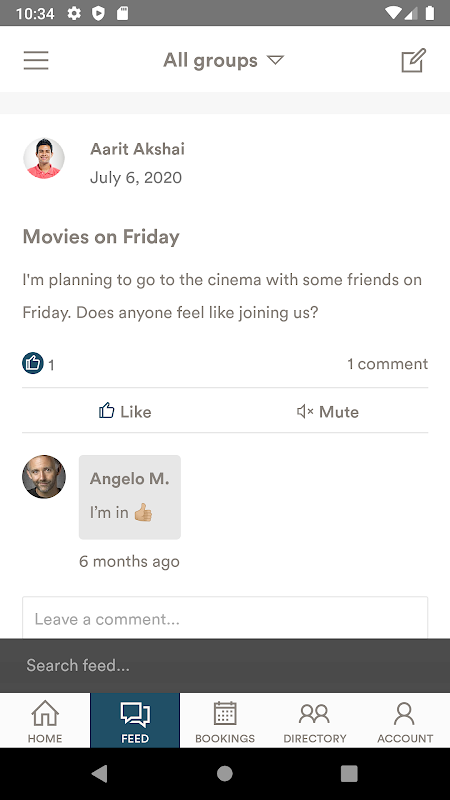Open Aarit Akshai's profile picture
The height and width of the screenshot is (800, 450).
[44, 158]
